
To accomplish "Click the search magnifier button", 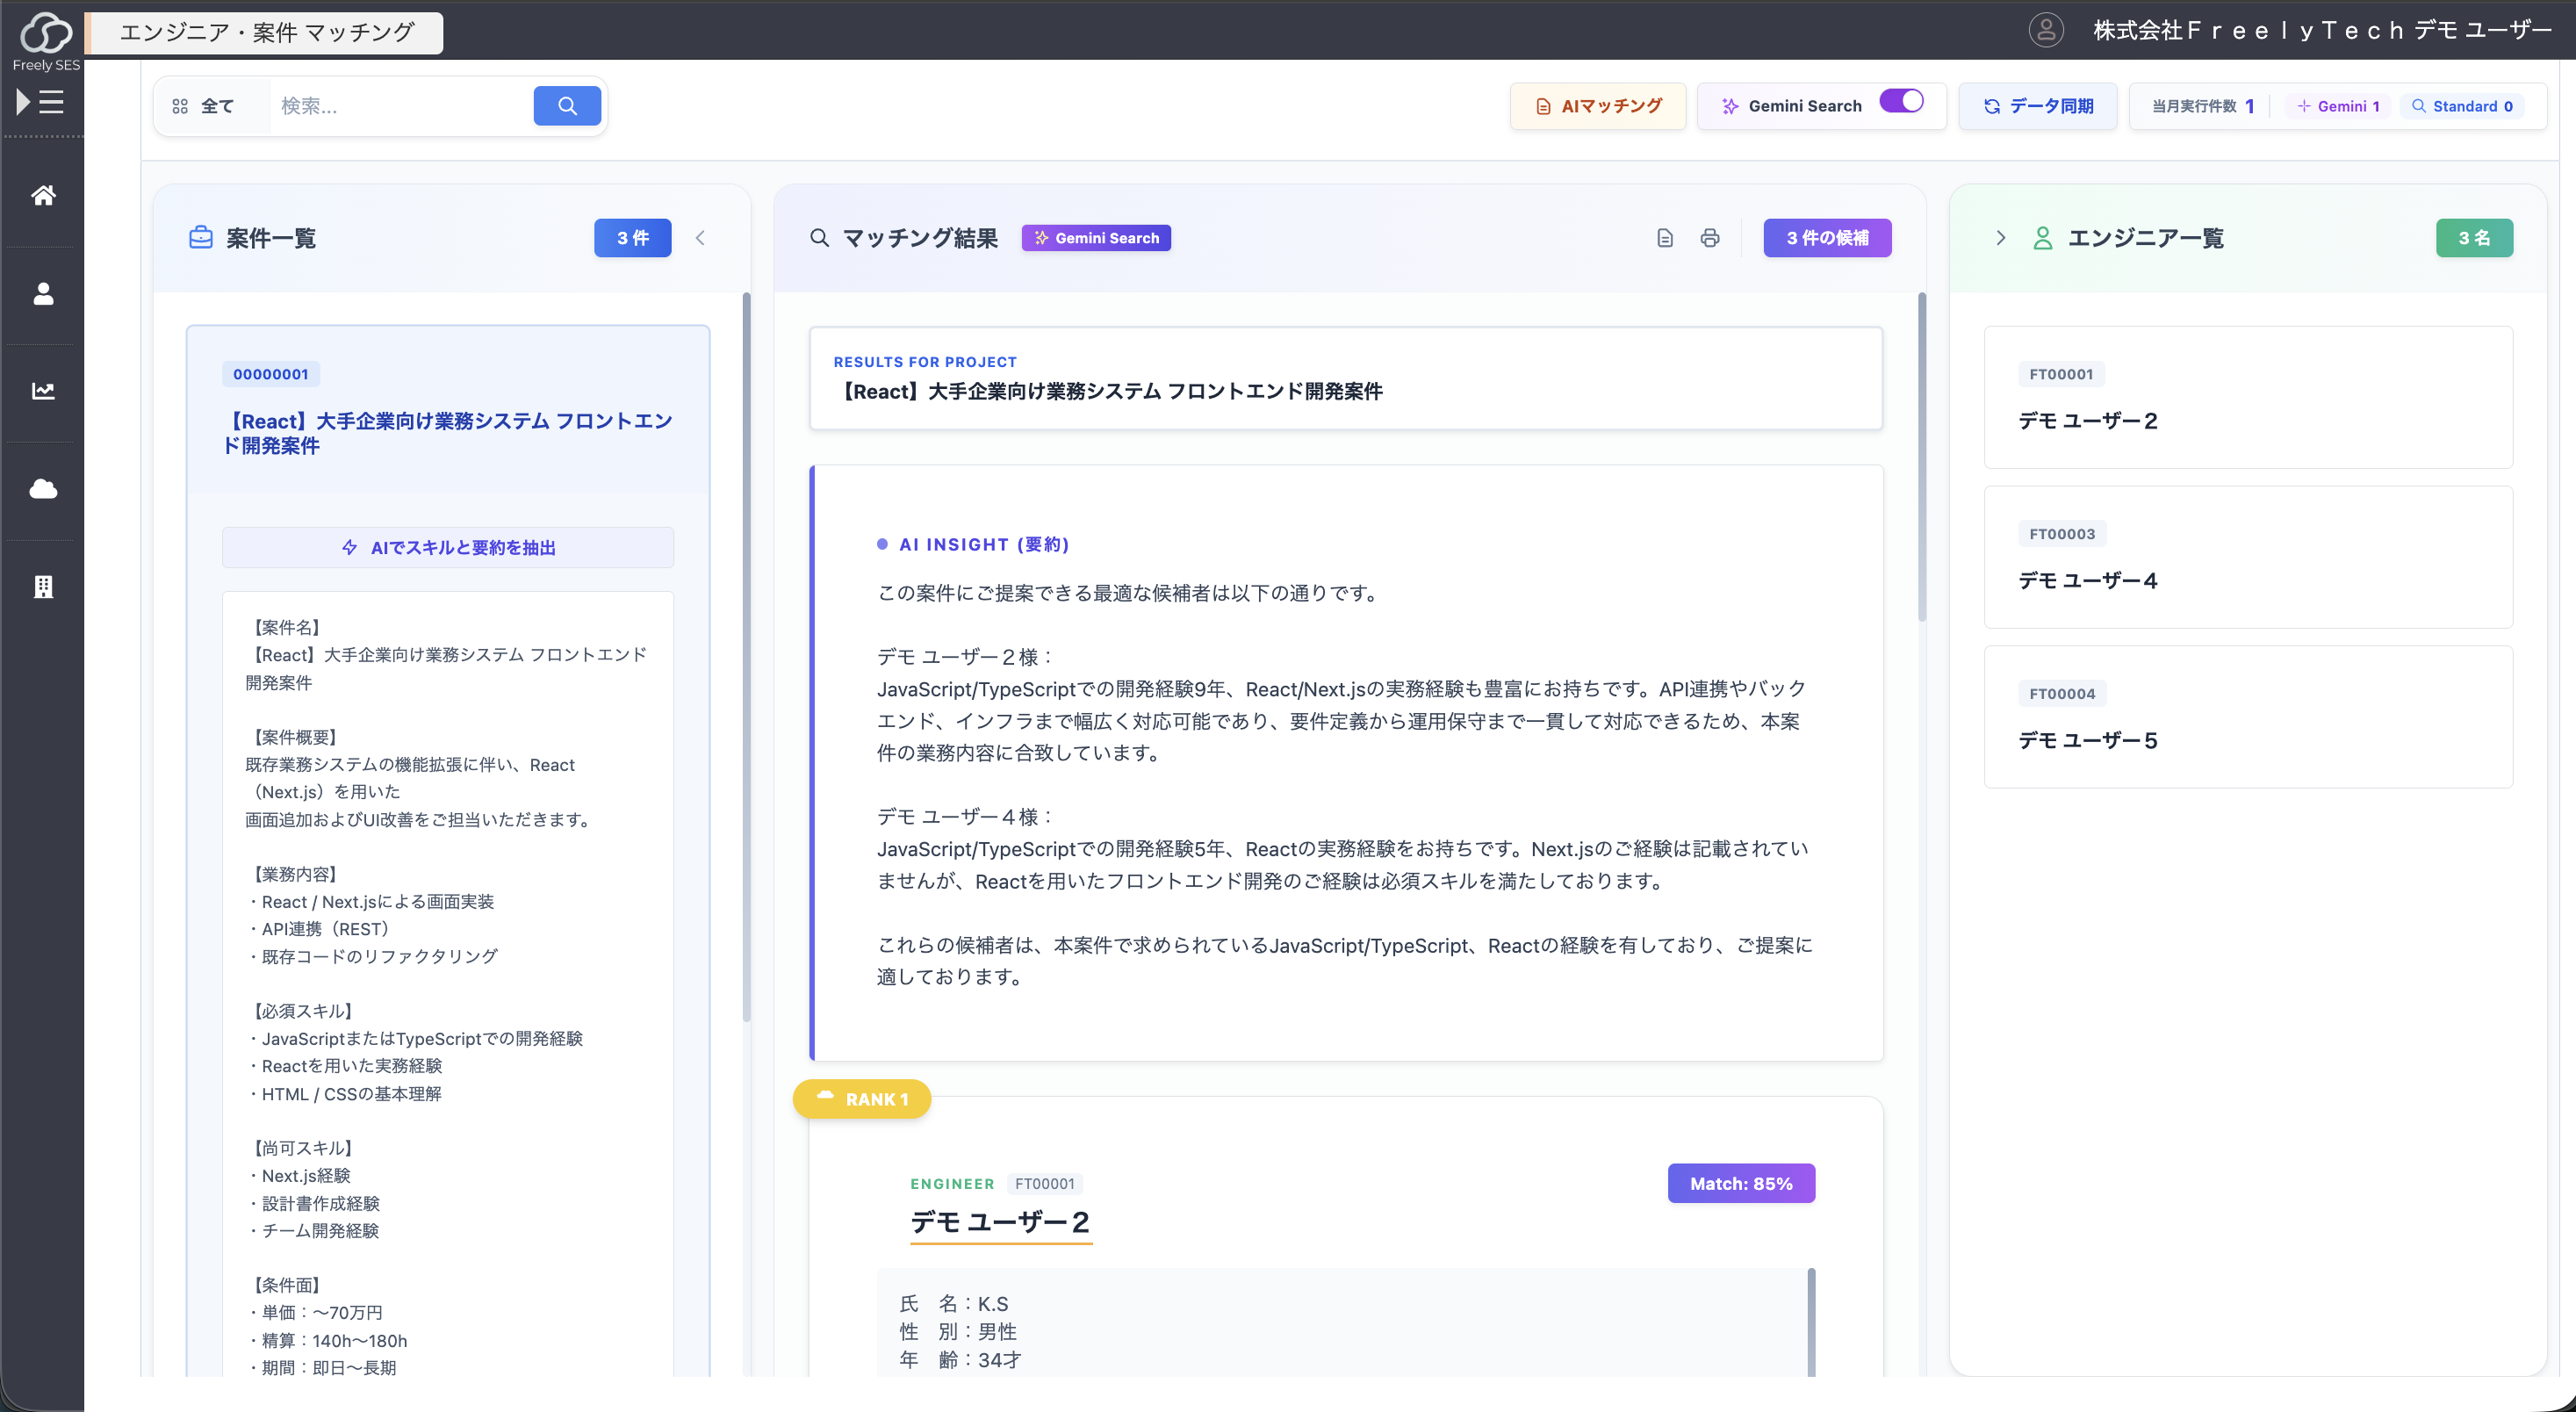I will click(567, 105).
